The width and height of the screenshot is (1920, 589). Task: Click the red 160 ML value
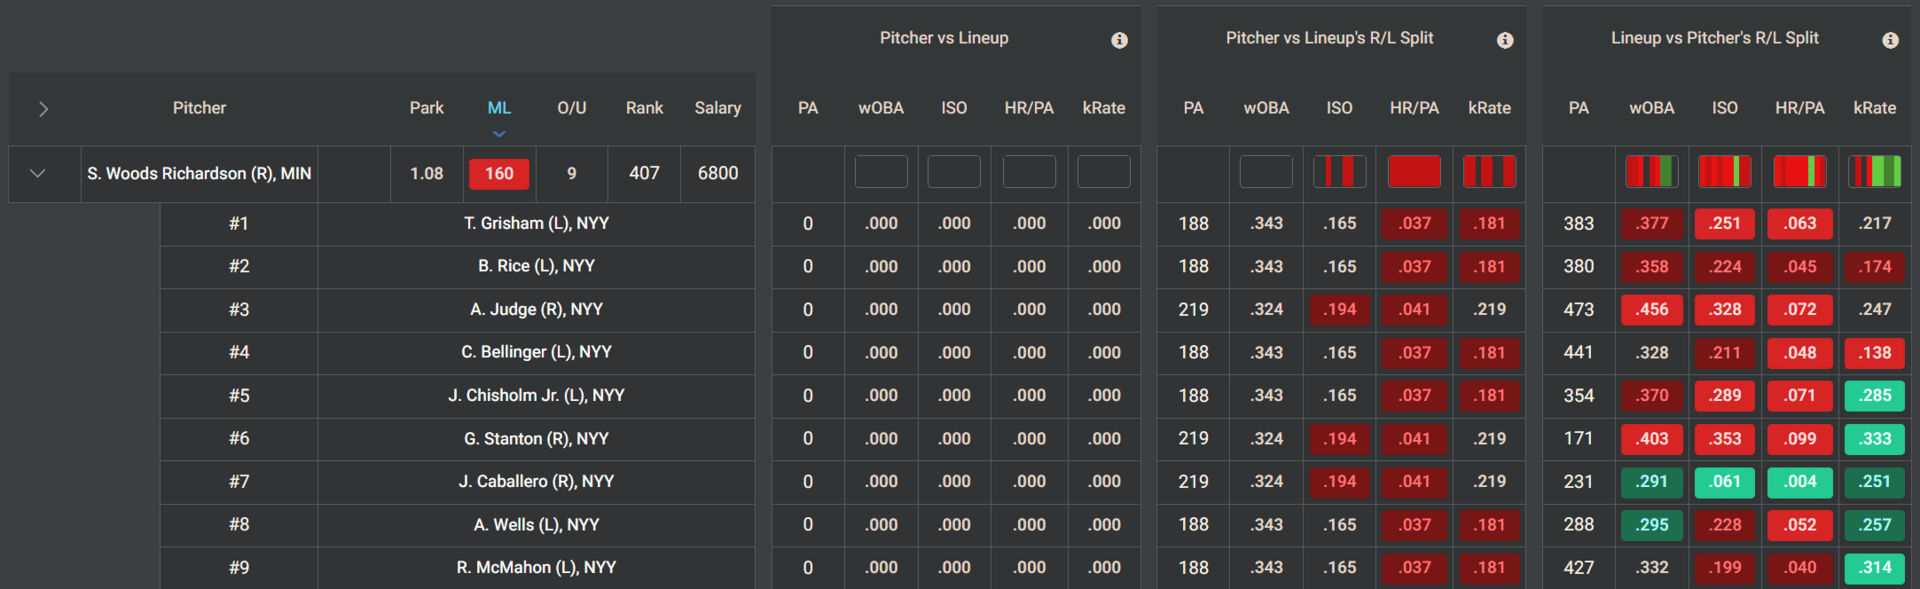pyautogui.click(x=499, y=174)
